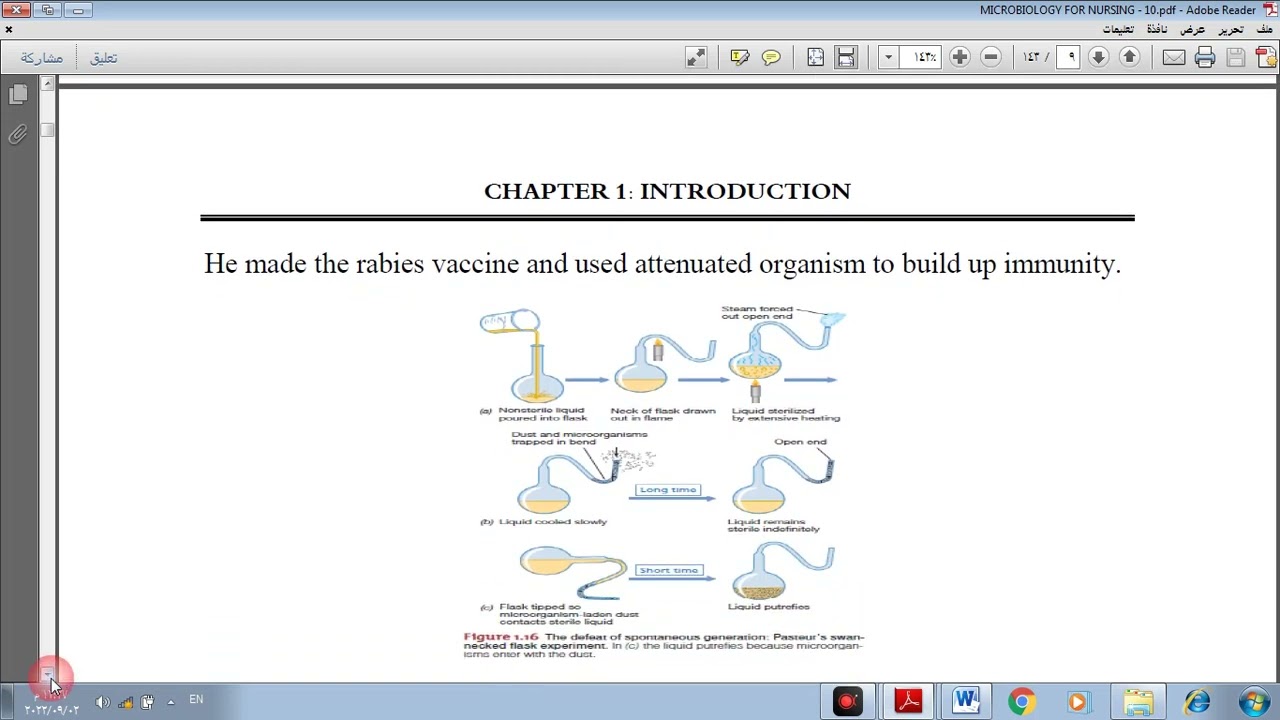Open Google Chrome in taskbar
The width and height of the screenshot is (1280, 720).
point(1021,702)
